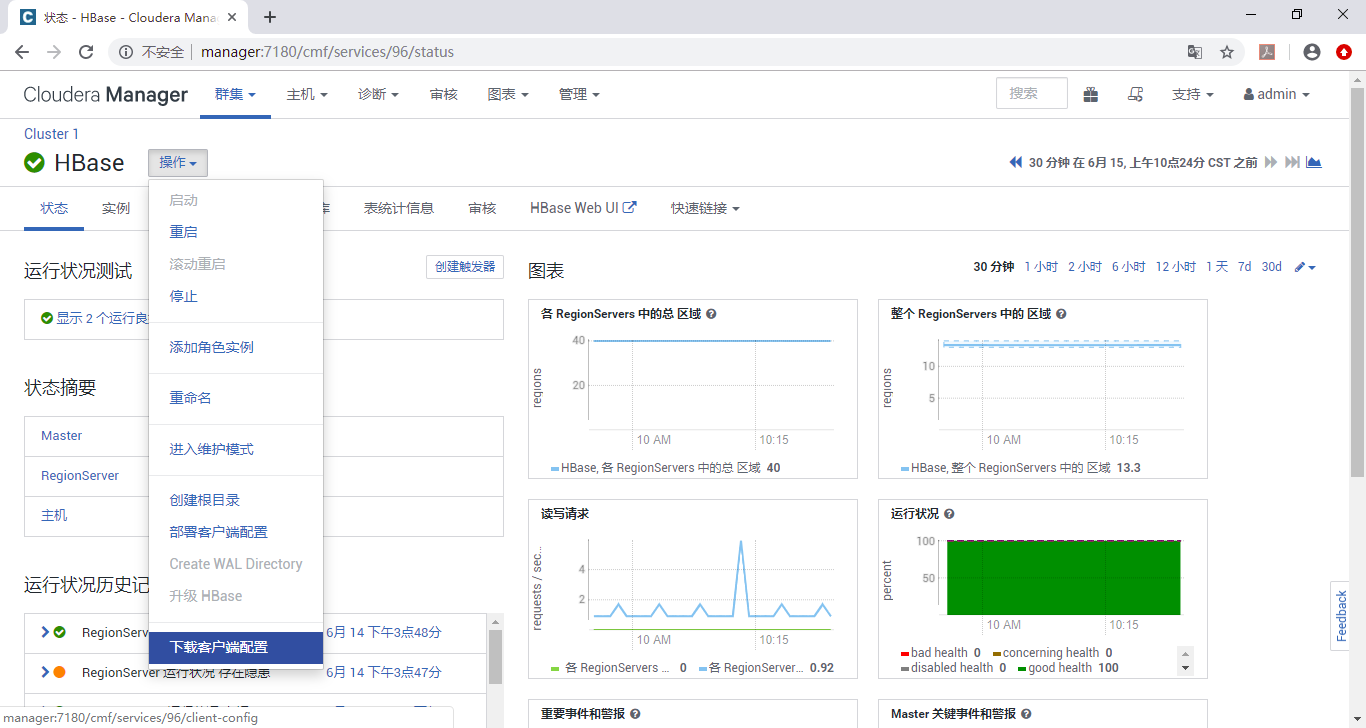The height and width of the screenshot is (728, 1366).
Task: Click the 搜索 search input field
Action: [x=1032, y=93]
